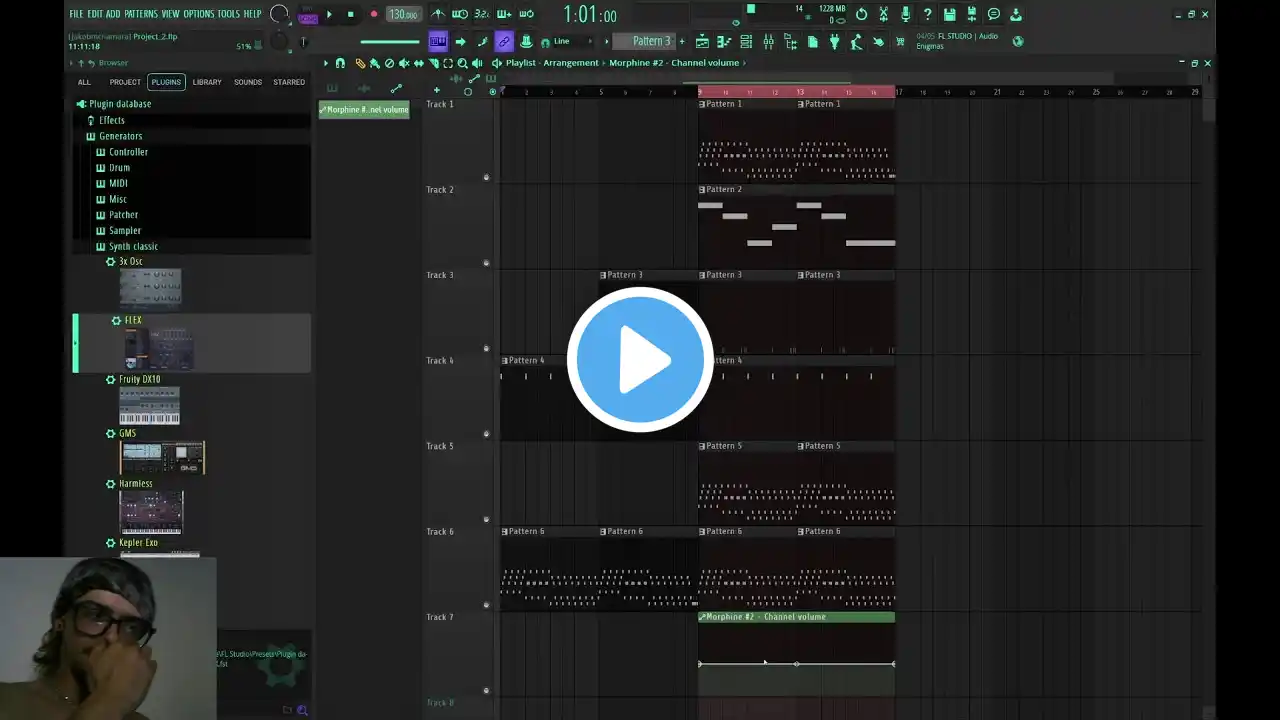The width and height of the screenshot is (1280, 720).
Task: Click the render export download icon
Action: 1016,14
